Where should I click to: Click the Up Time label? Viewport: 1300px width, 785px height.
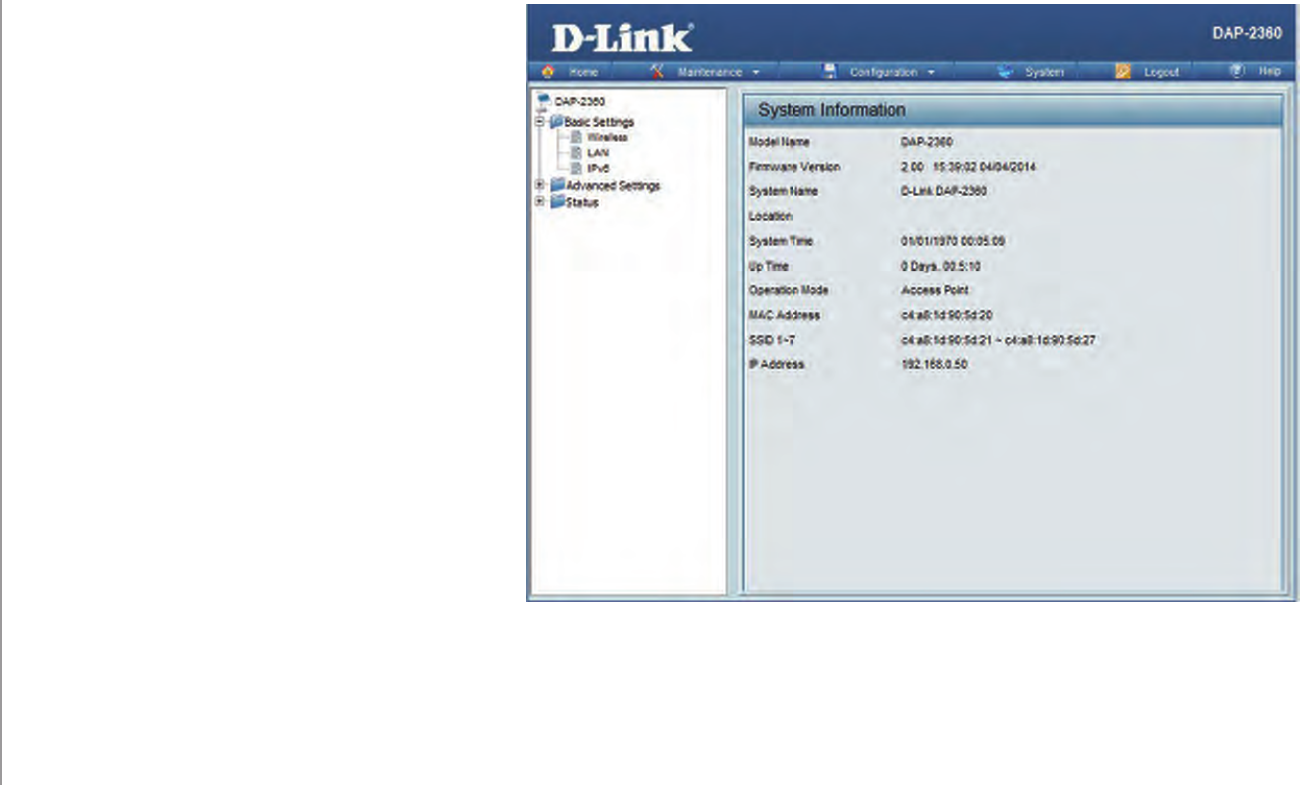coord(769,266)
